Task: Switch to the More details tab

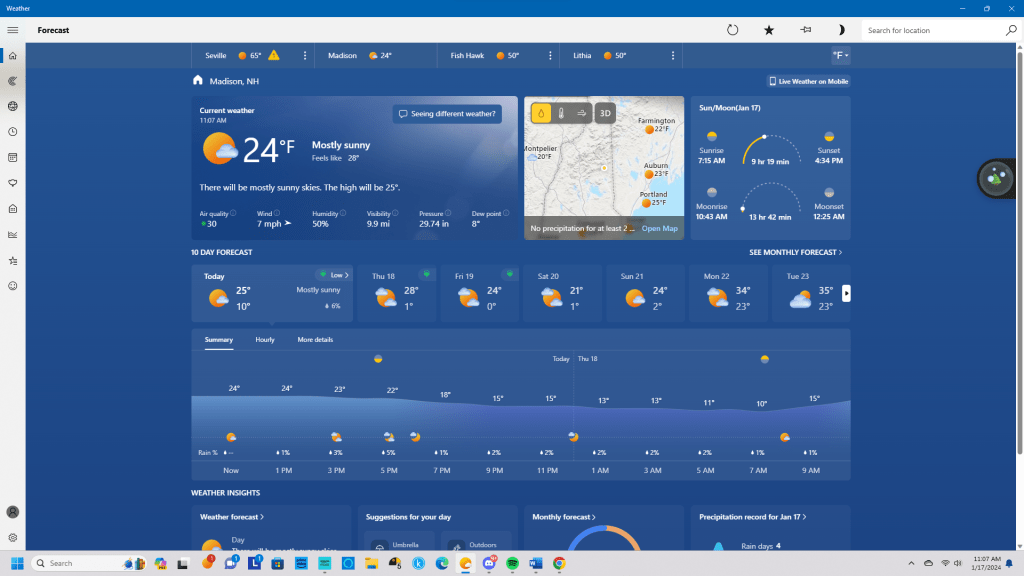Action: pos(315,340)
